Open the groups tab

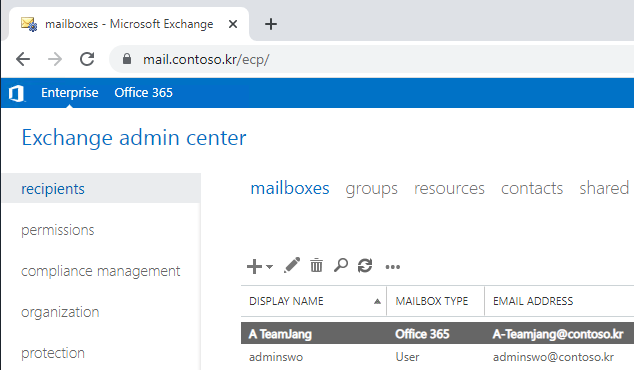pyautogui.click(x=372, y=188)
